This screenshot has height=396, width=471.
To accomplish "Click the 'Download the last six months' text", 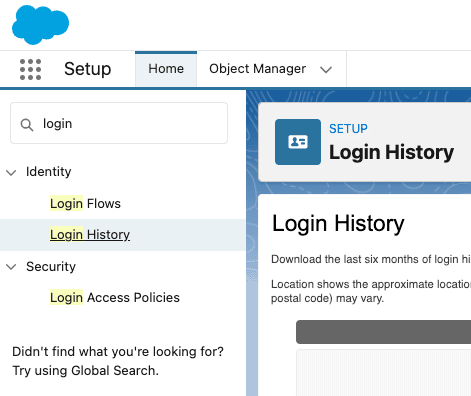I will [x=371, y=259].
